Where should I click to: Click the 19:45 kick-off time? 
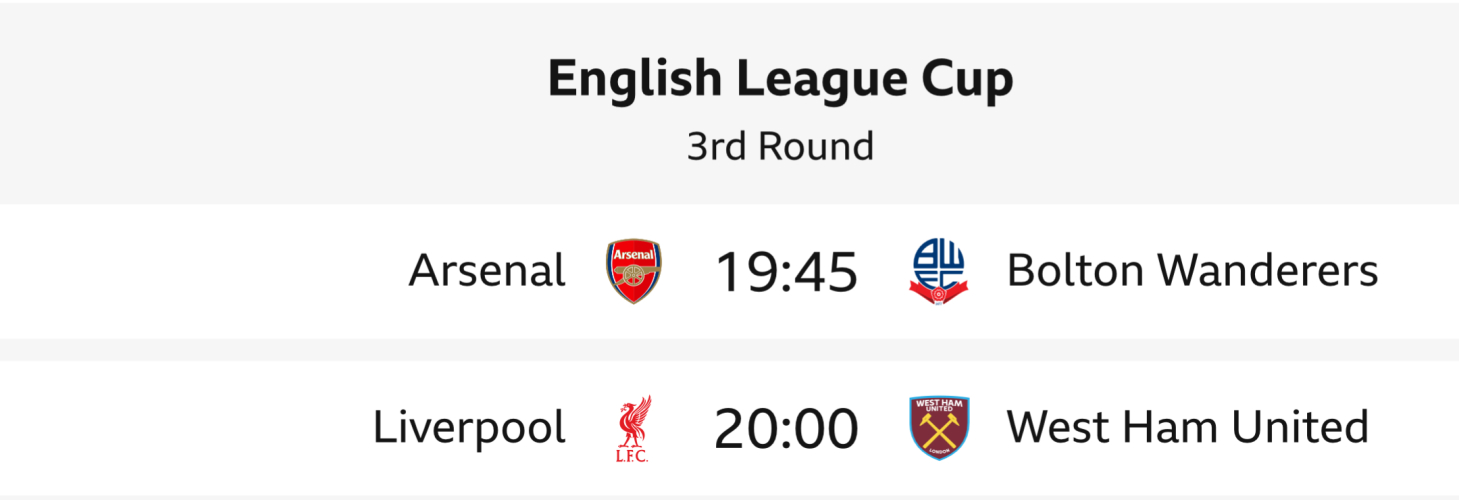[786, 272]
